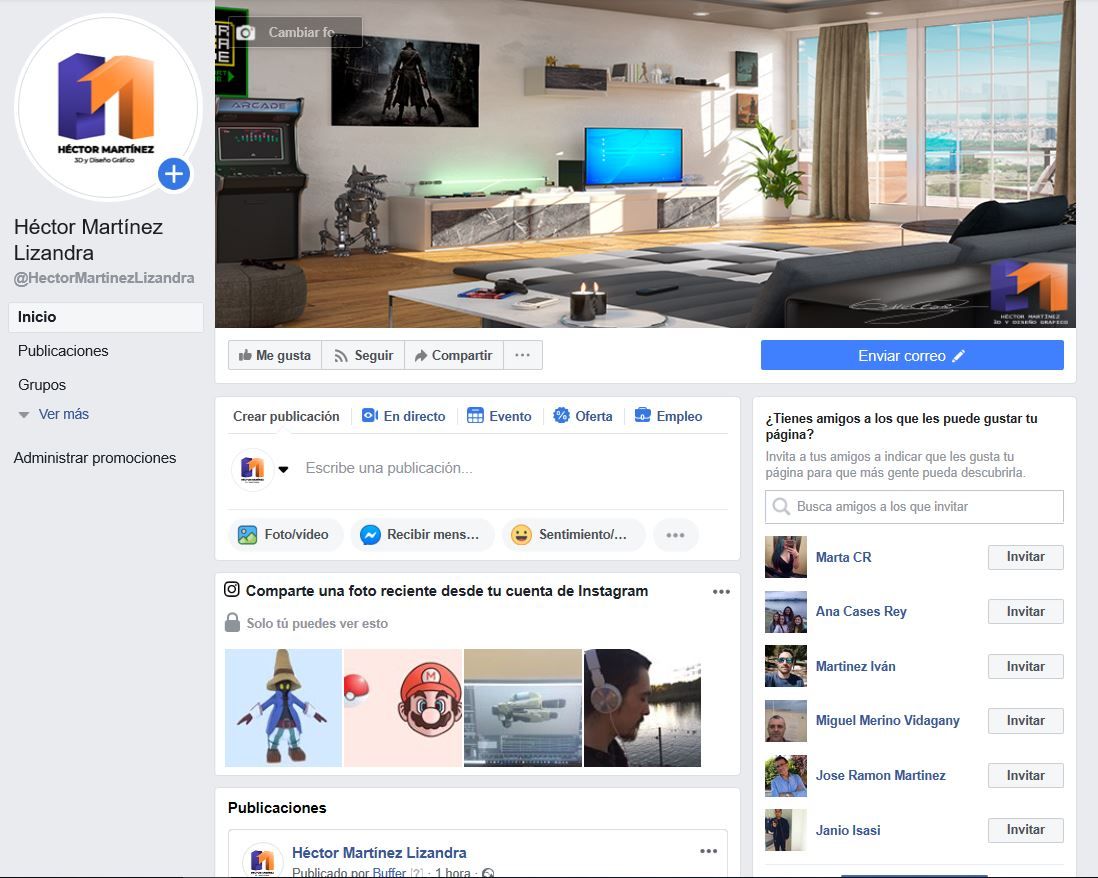Screen dimensions: 1098x878
Task: Click the Busca amigos a los que invitar field
Action: pyautogui.click(x=914, y=507)
